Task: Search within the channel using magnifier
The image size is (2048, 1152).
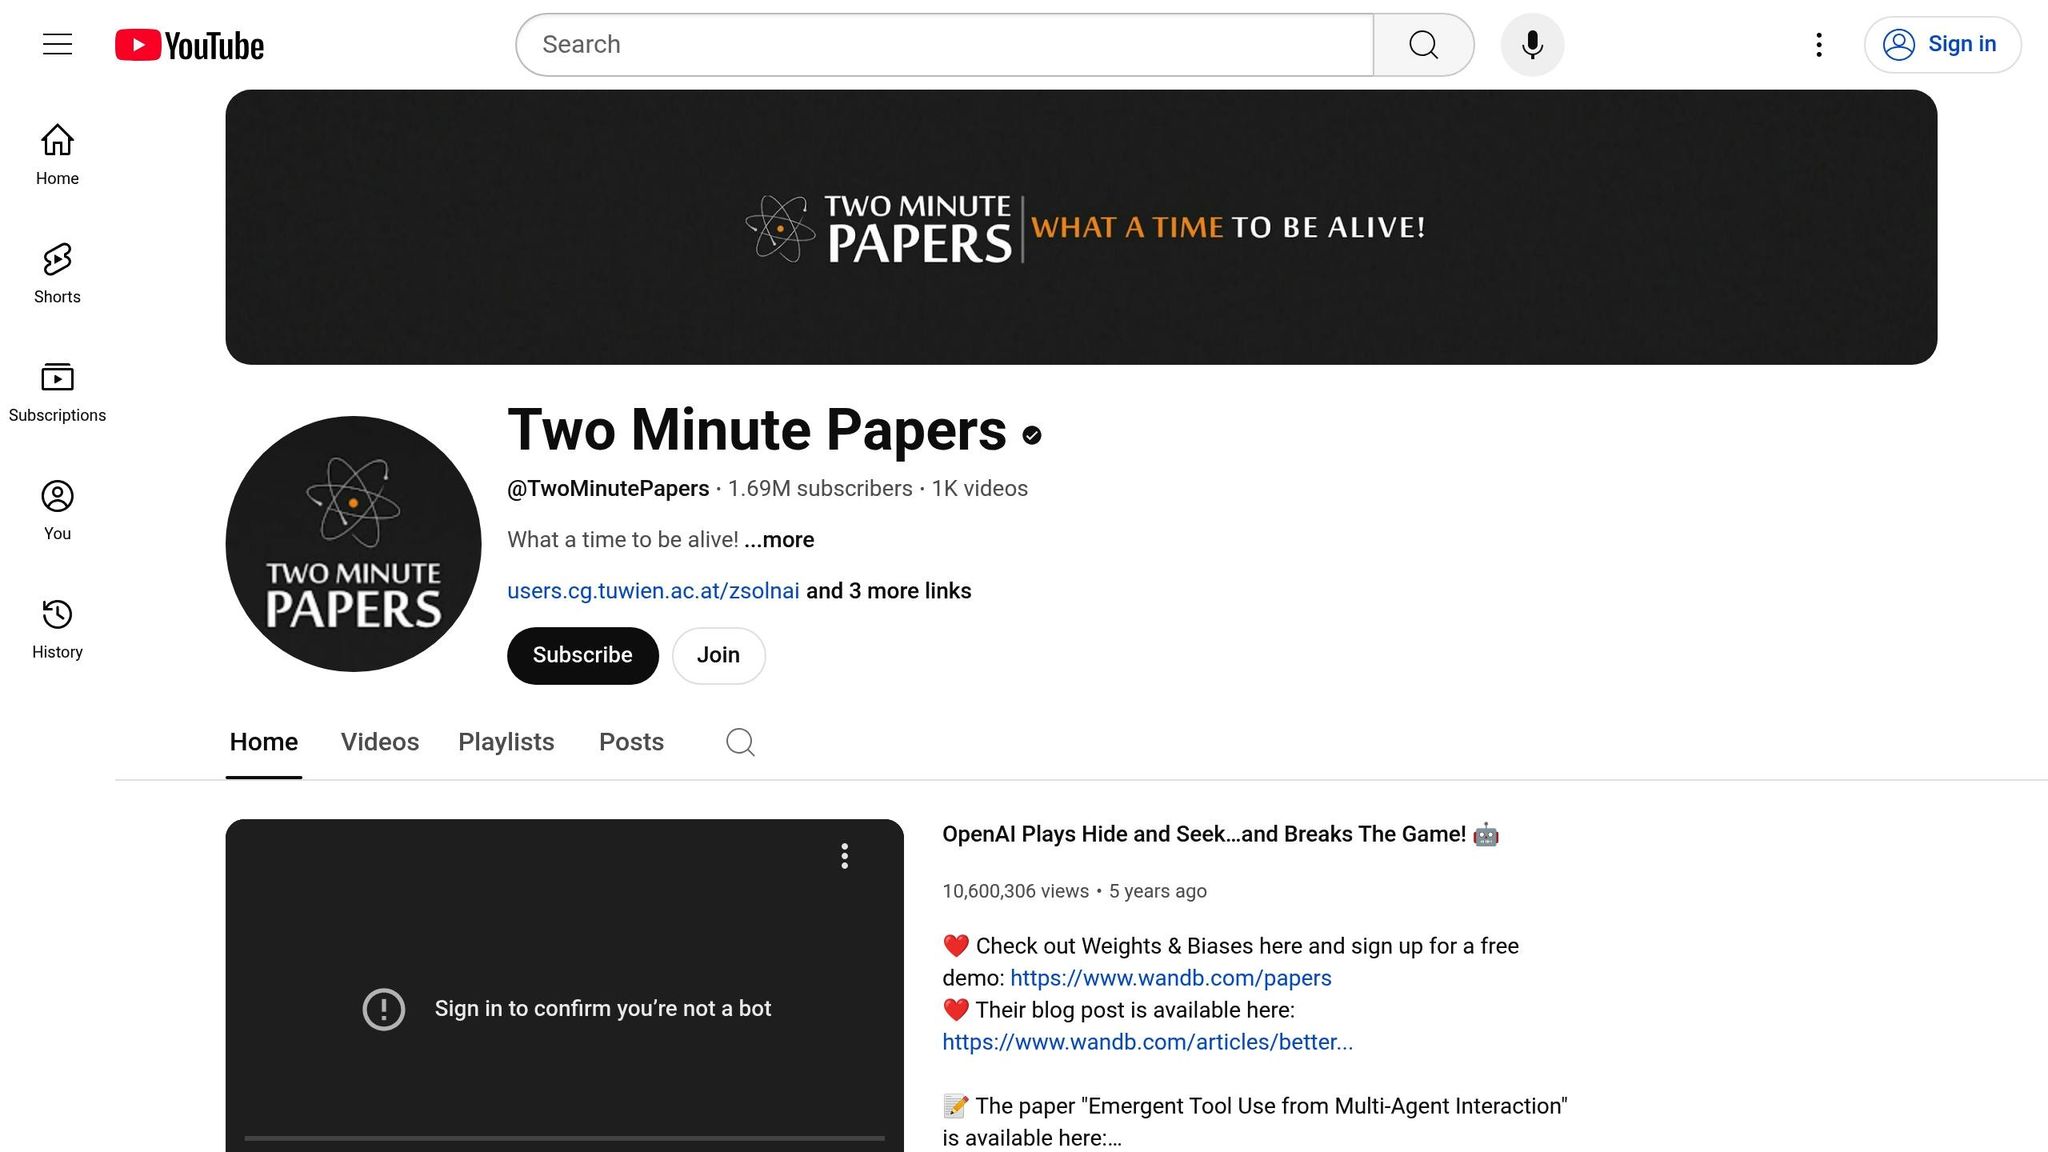Action: tap(740, 742)
